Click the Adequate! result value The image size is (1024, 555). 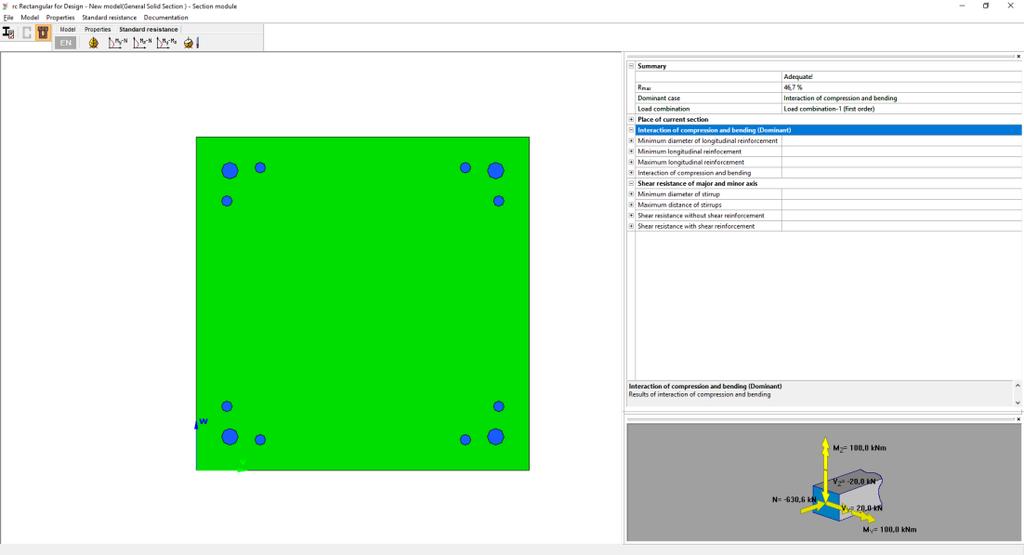coord(798,76)
